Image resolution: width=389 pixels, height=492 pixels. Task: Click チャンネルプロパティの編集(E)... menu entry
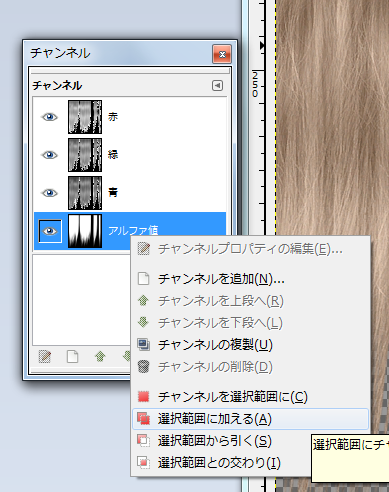pos(250,249)
